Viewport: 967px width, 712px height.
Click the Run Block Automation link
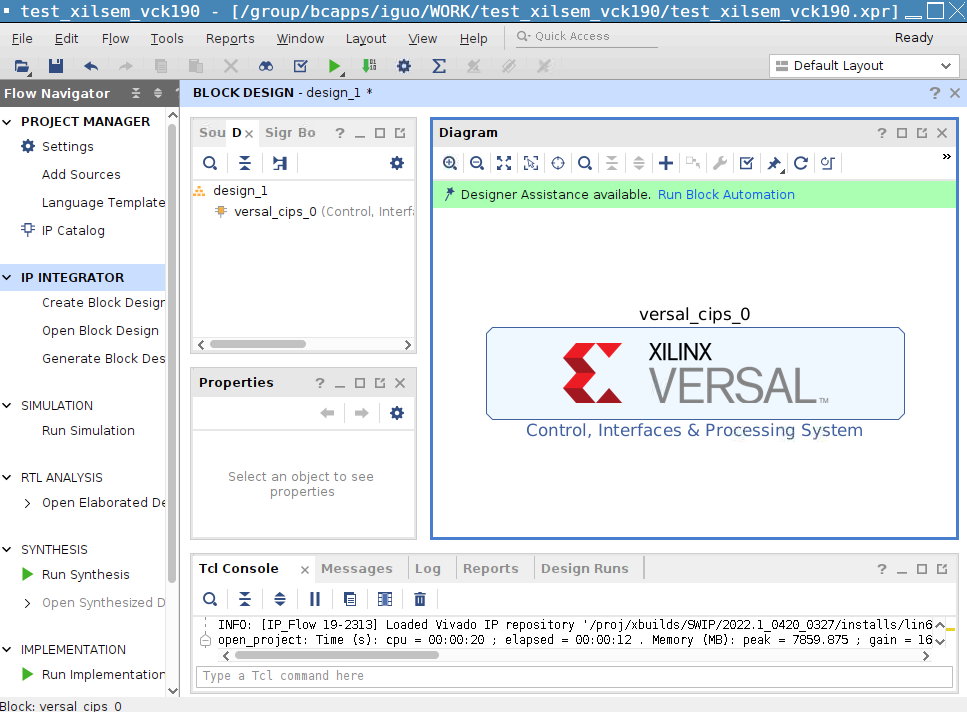point(726,195)
